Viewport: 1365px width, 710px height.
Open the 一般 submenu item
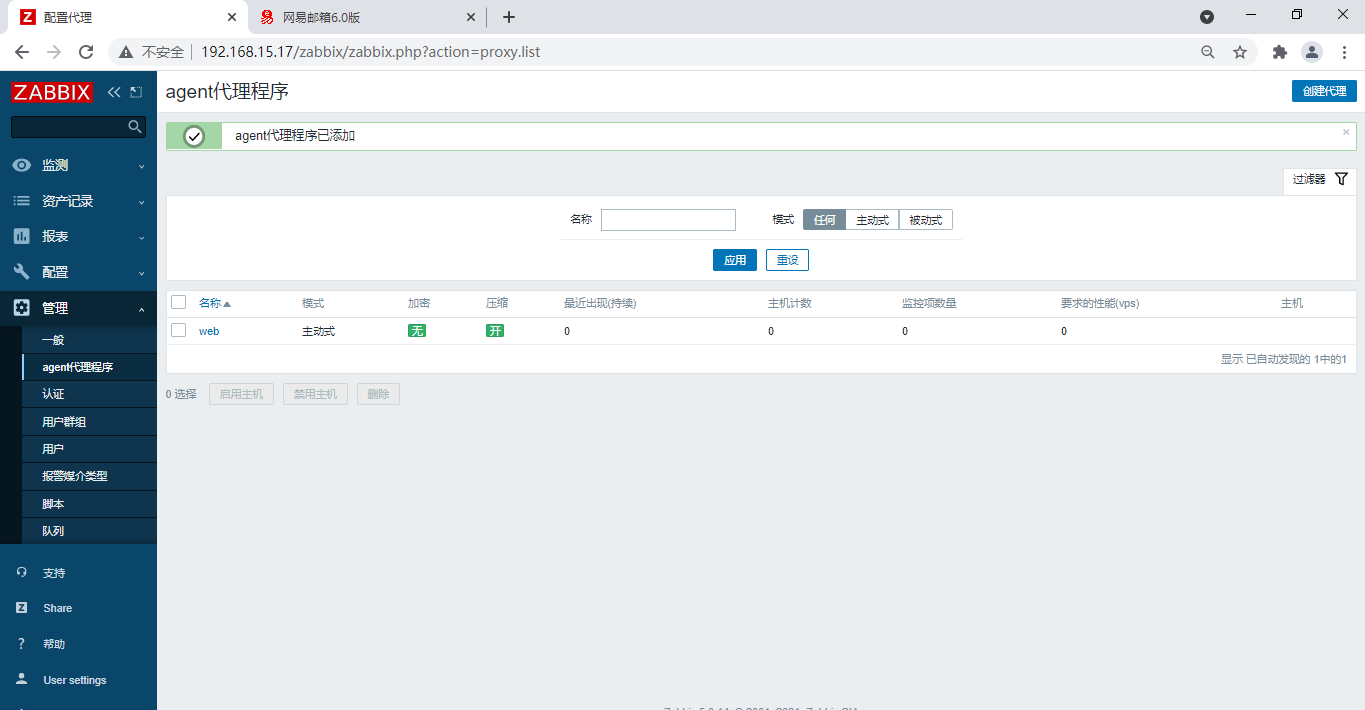[x=89, y=340]
